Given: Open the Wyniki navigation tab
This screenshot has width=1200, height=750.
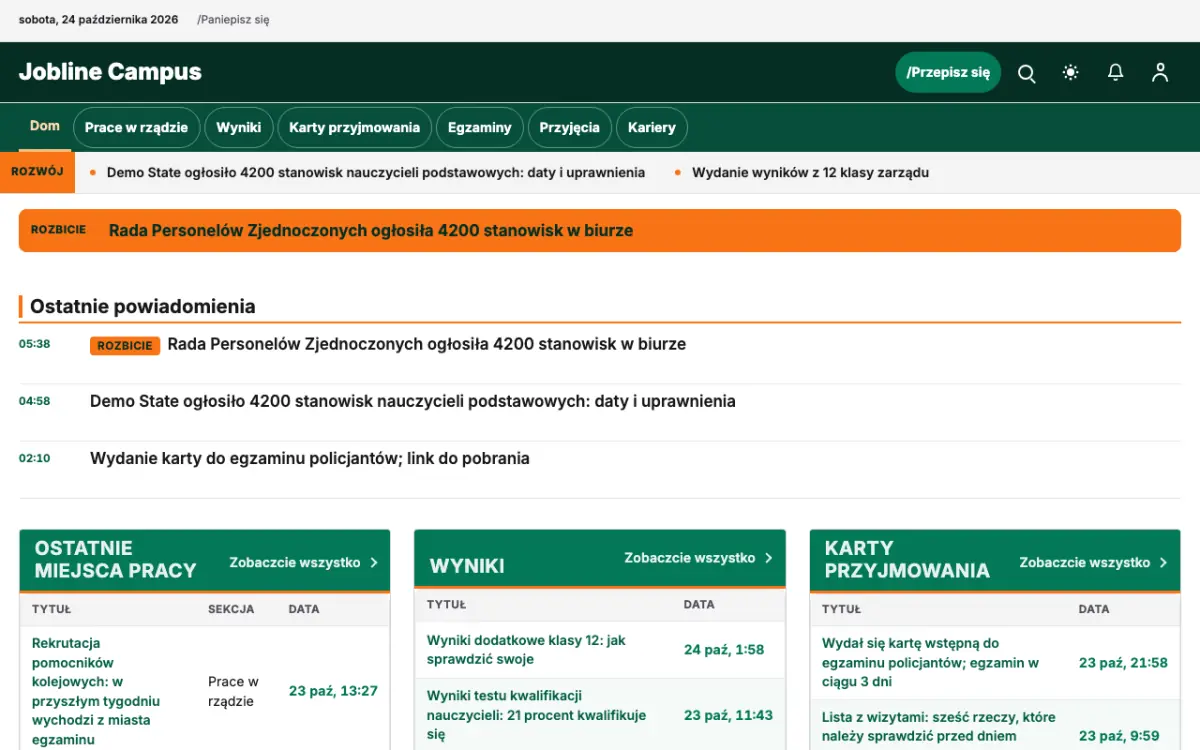Looking at the screenshot, I should (239, 128).
